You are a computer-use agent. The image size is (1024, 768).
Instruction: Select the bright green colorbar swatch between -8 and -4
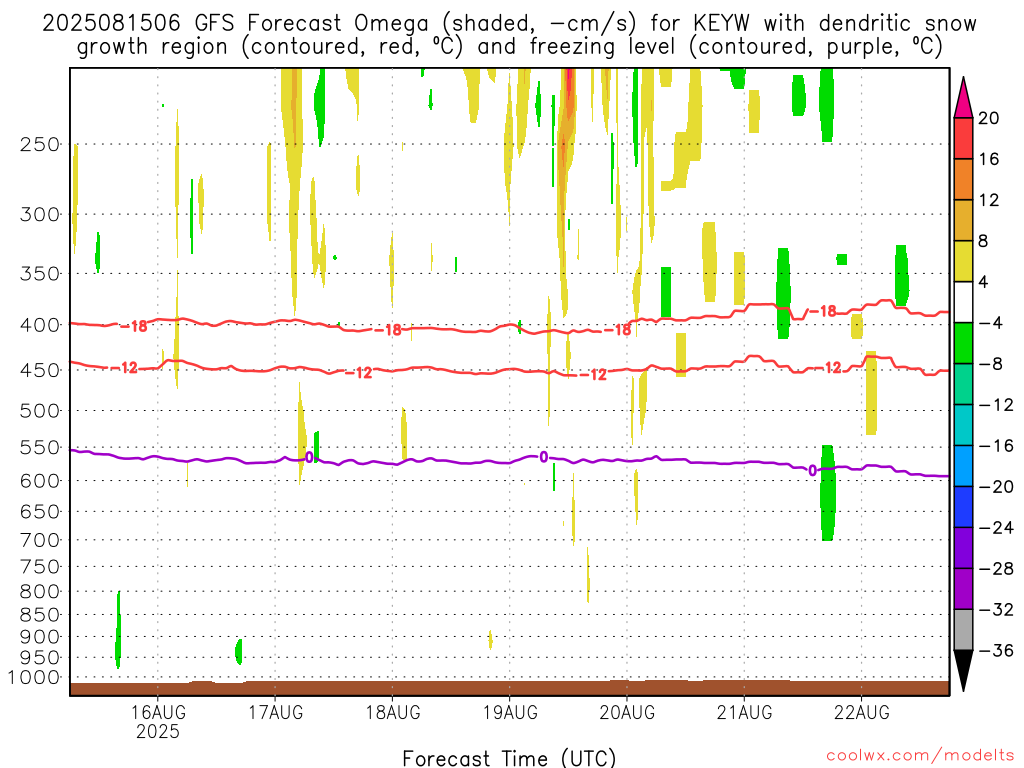click(x=963, y=344)
